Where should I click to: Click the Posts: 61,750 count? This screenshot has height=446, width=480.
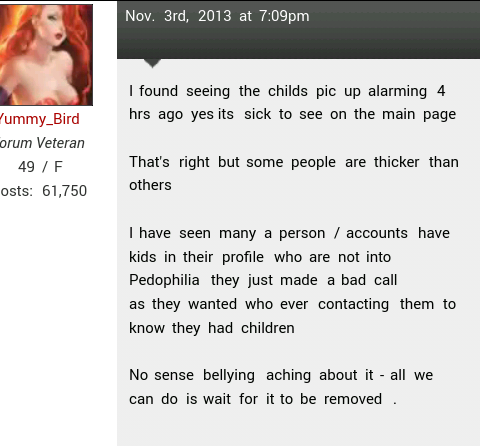pos(43,191)
